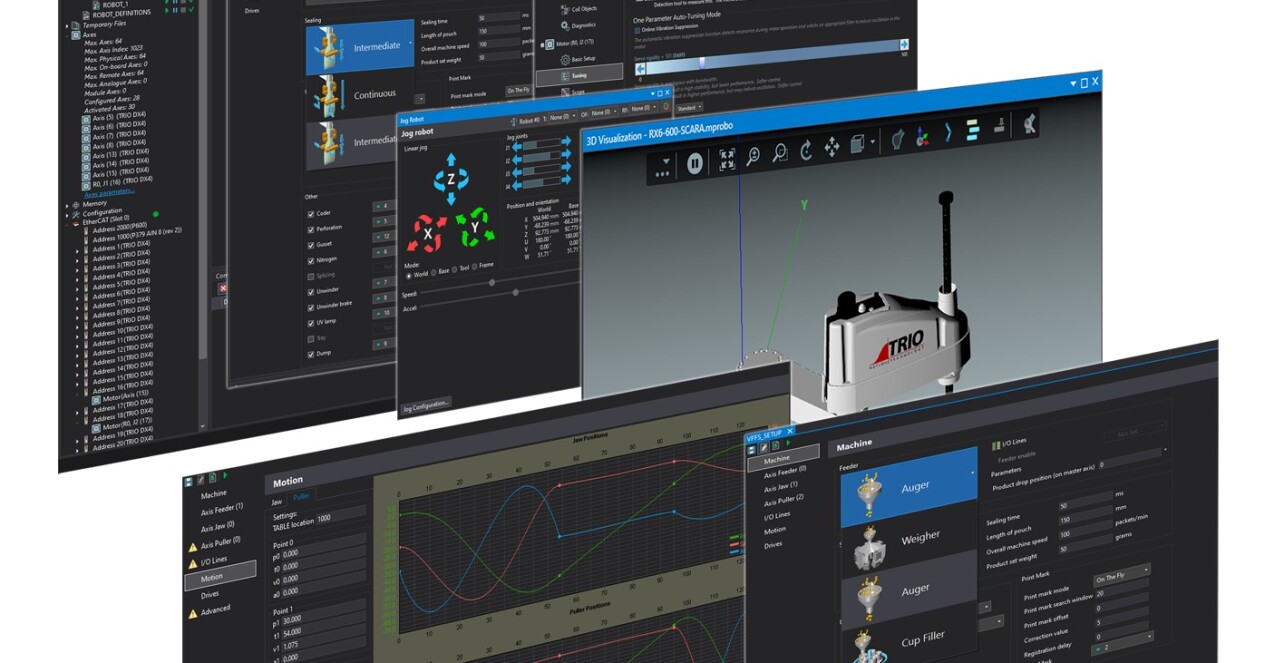Open Advanced section in Motion window sidebar
The width and height of the screenshot is (1284, 663).
tap(215, 610)
